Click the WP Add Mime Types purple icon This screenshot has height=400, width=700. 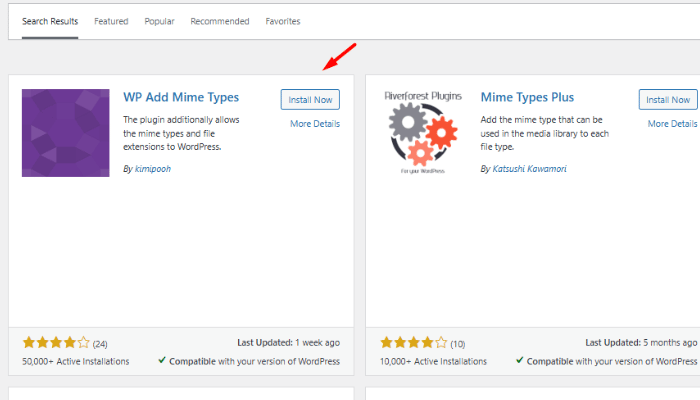(x=66, y=133)
